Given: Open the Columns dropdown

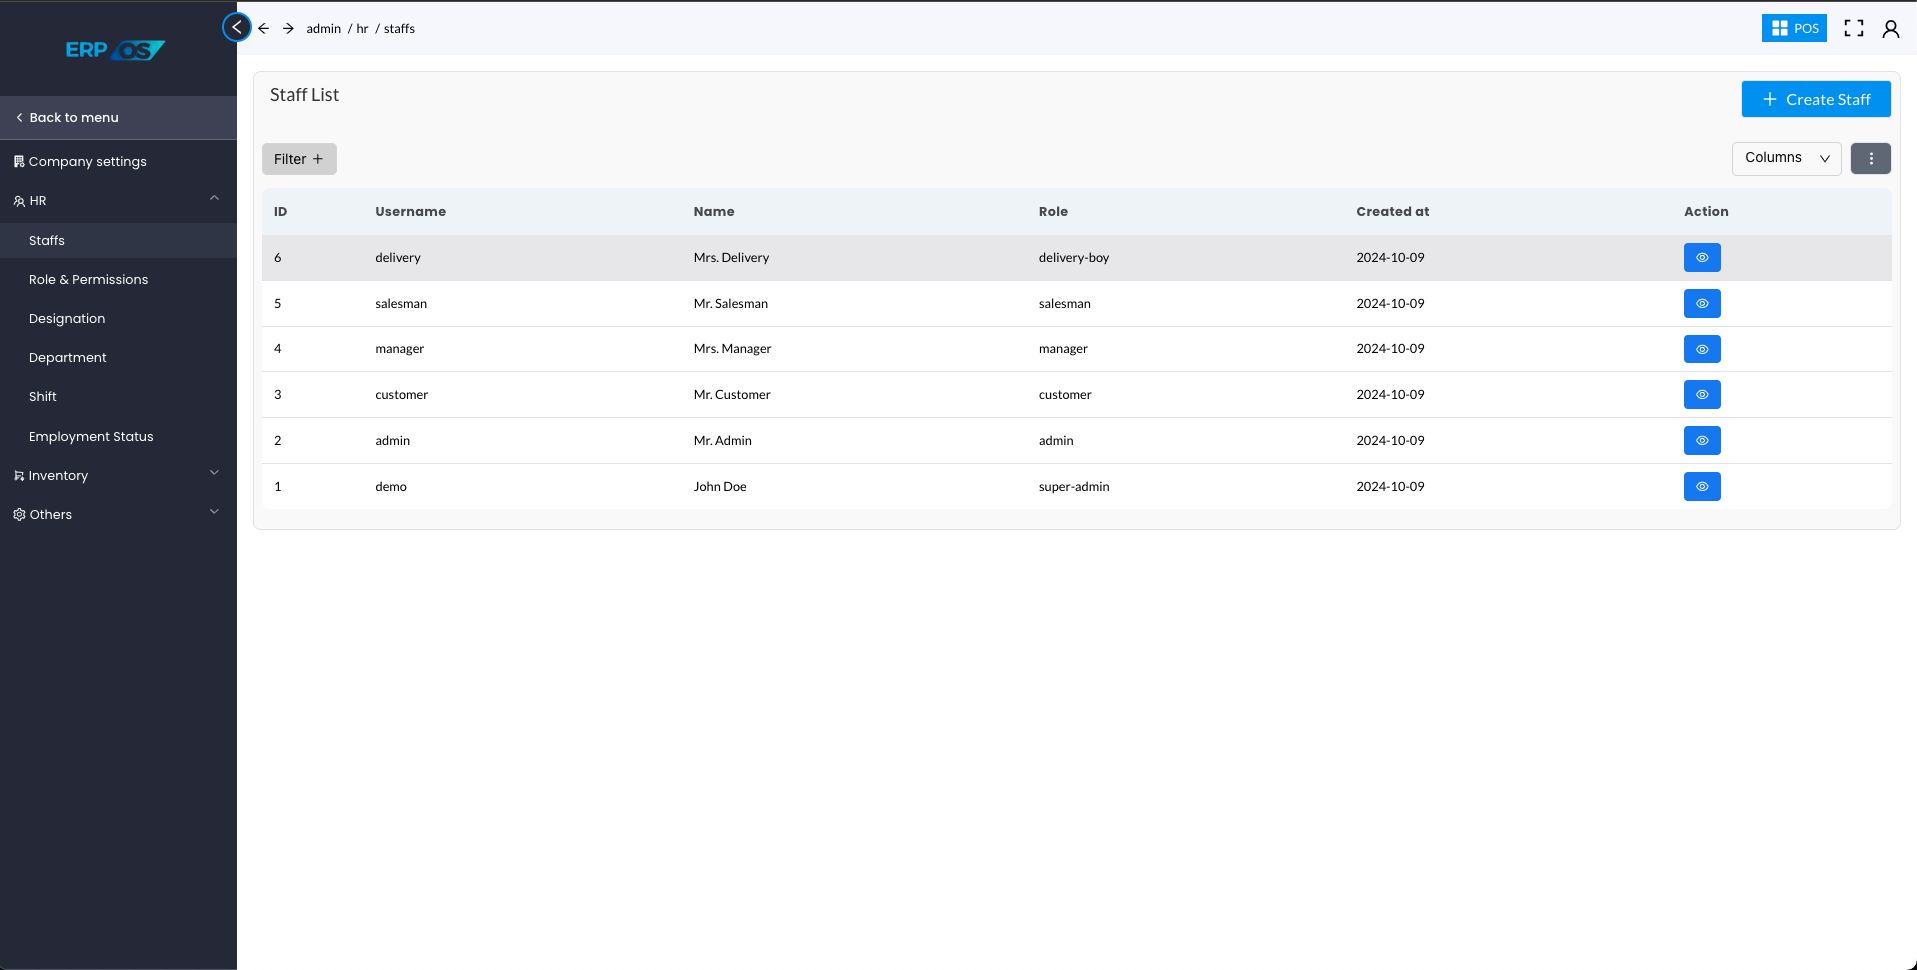Looking at the screenshot, I should (x=1785, y=159).
